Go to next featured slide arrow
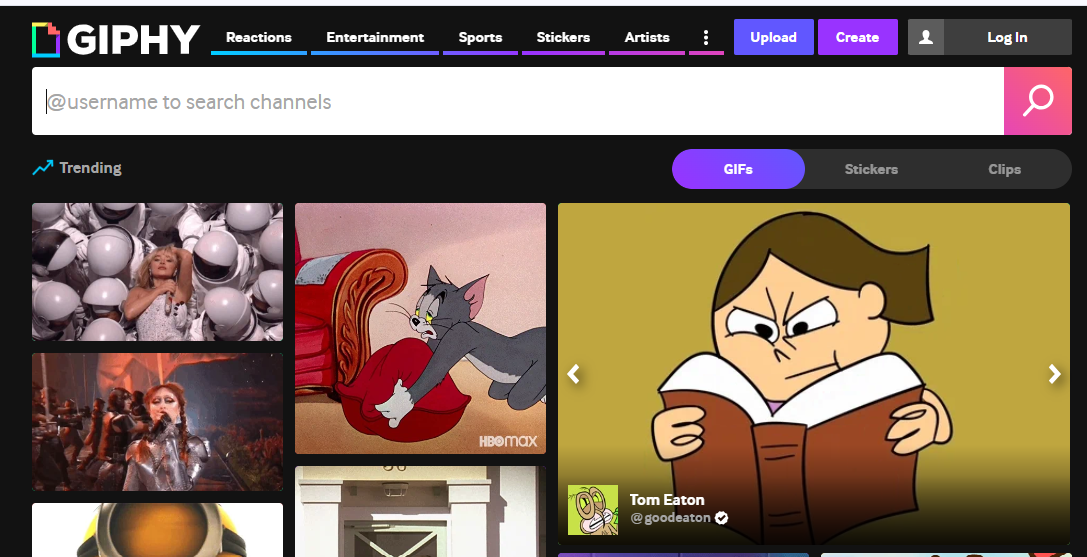The width and height of the screenshot is (1087, 557). [x=1054, y=374]
